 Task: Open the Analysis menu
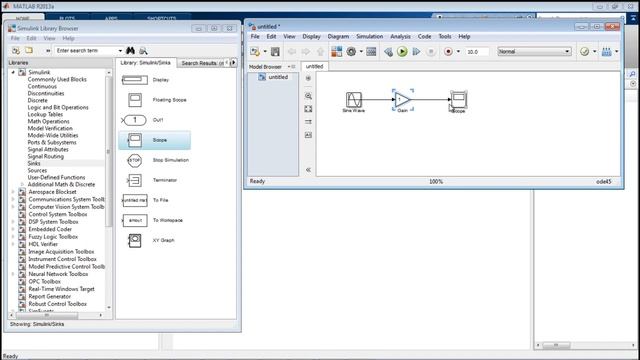(x=400, y=36)
